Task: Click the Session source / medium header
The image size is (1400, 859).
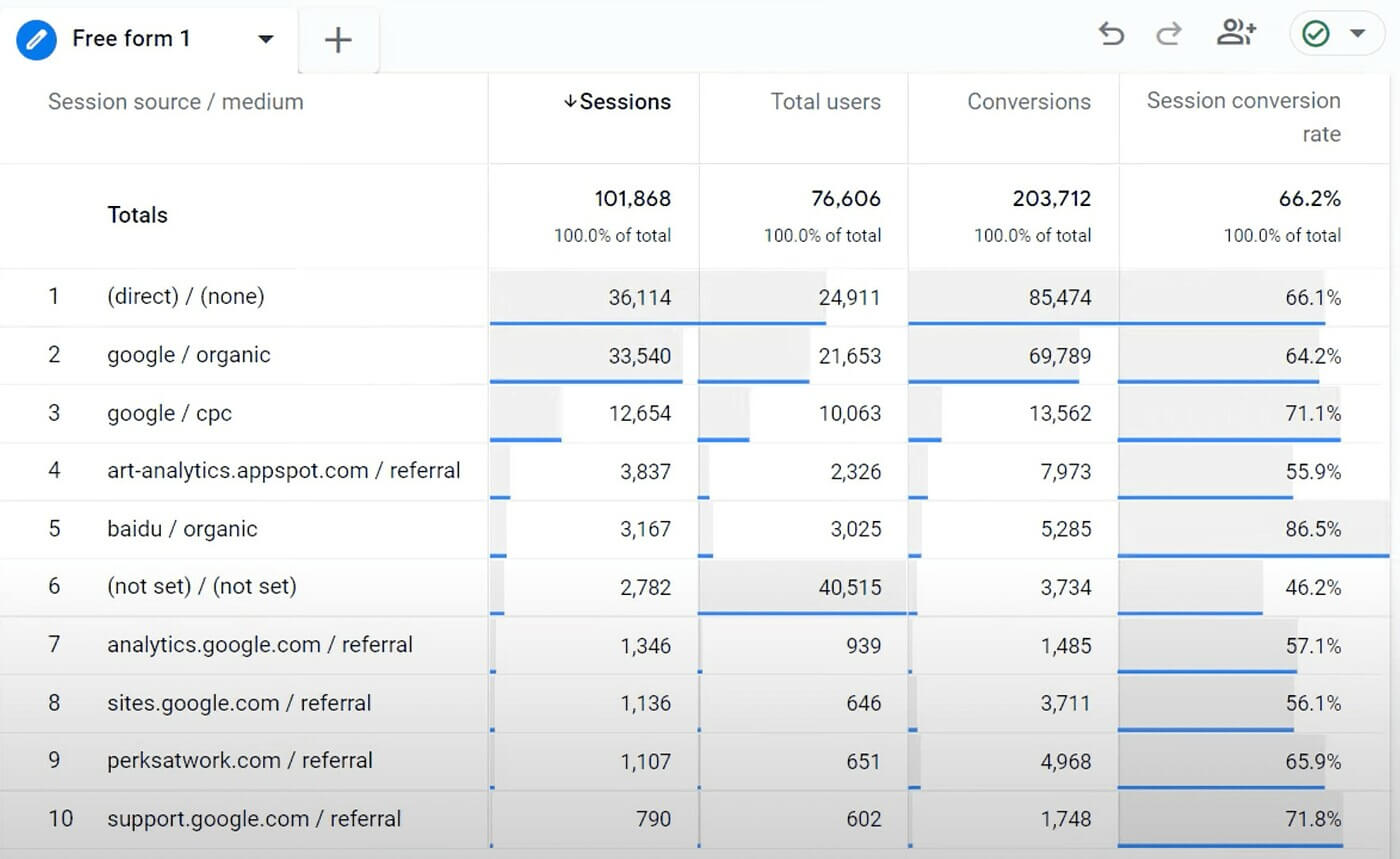Action: pos(176,102)
